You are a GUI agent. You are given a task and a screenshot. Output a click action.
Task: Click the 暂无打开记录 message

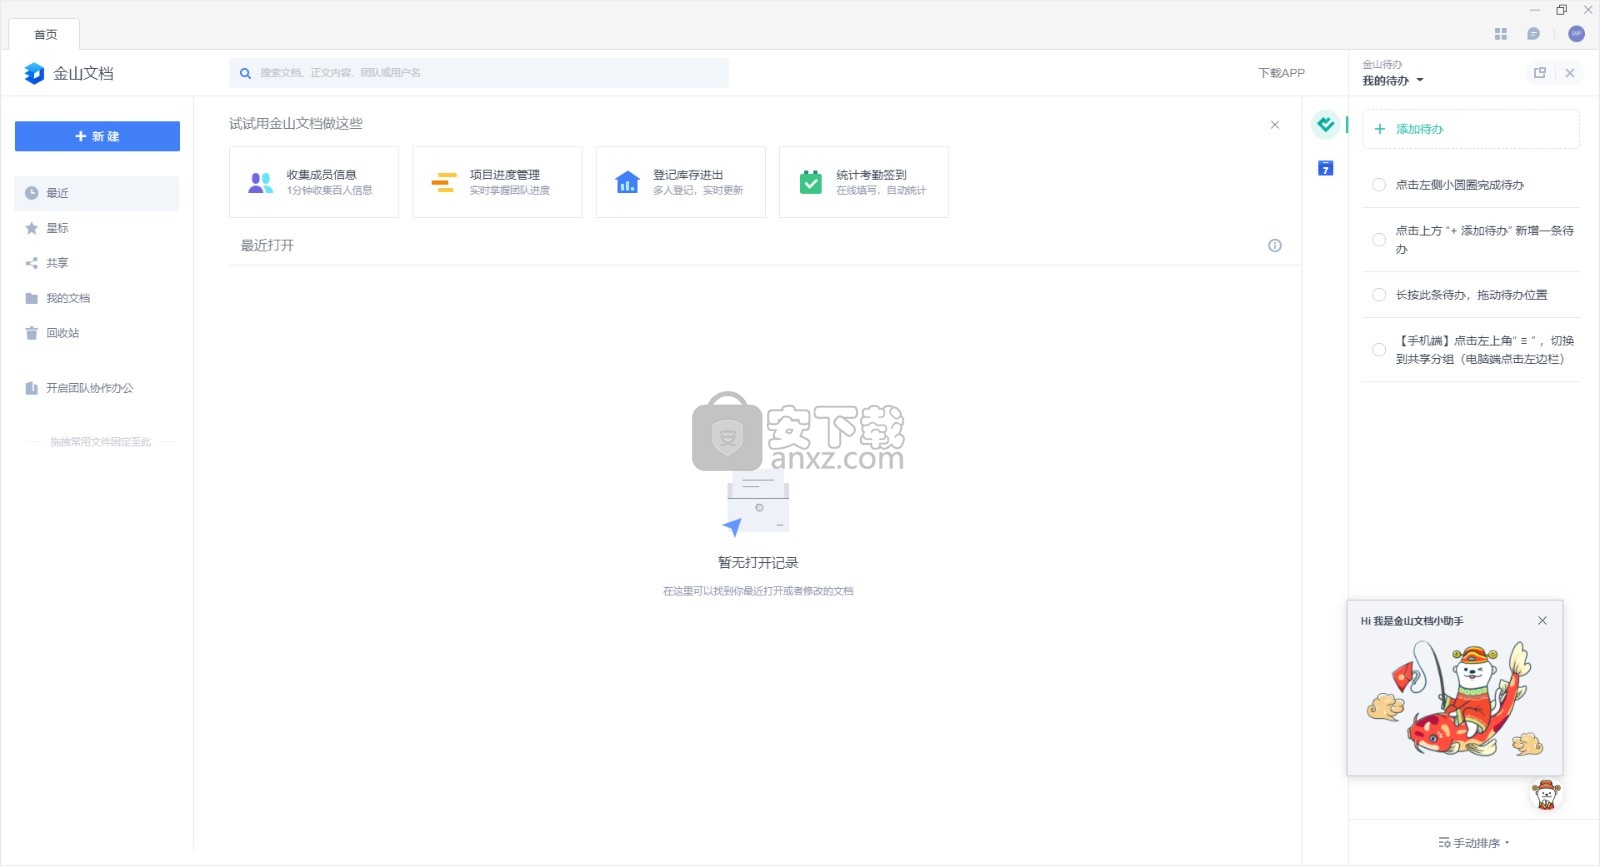pyautogui.click(x=758, y=563)
